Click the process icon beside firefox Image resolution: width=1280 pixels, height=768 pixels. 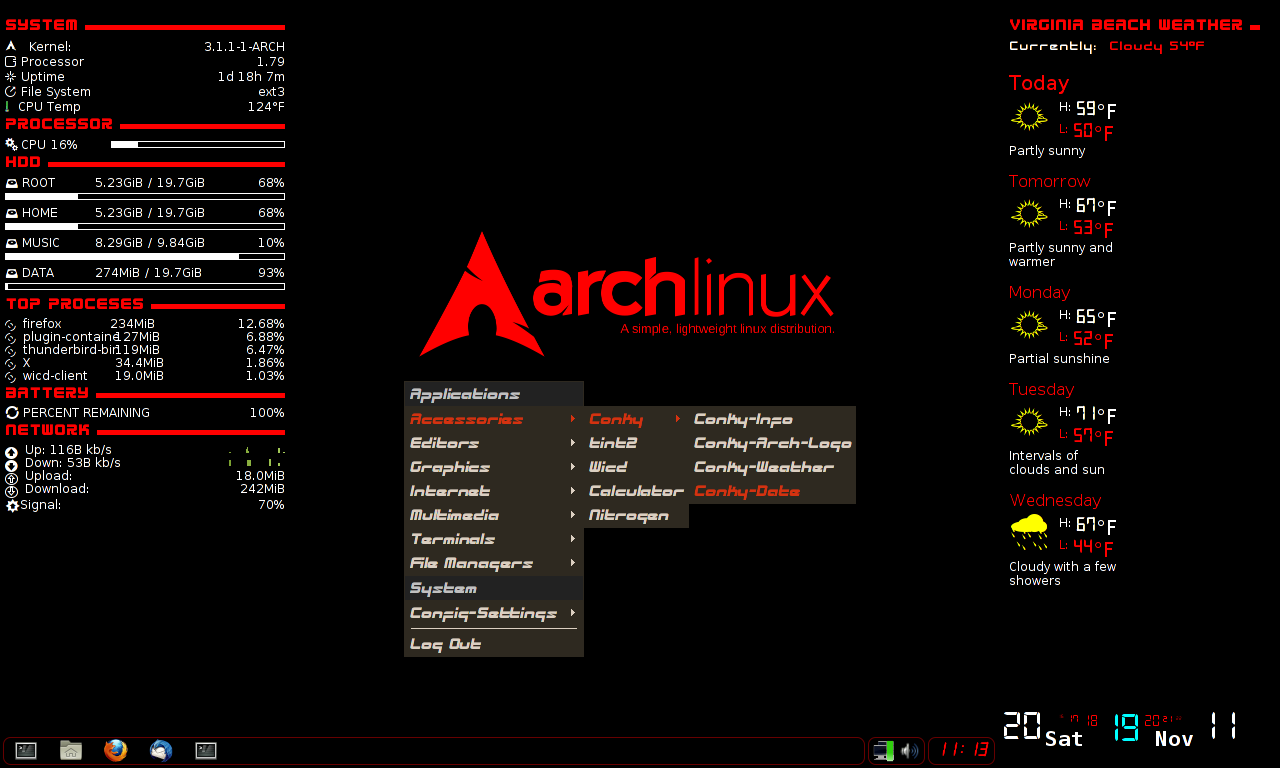[x=11, y=325]
